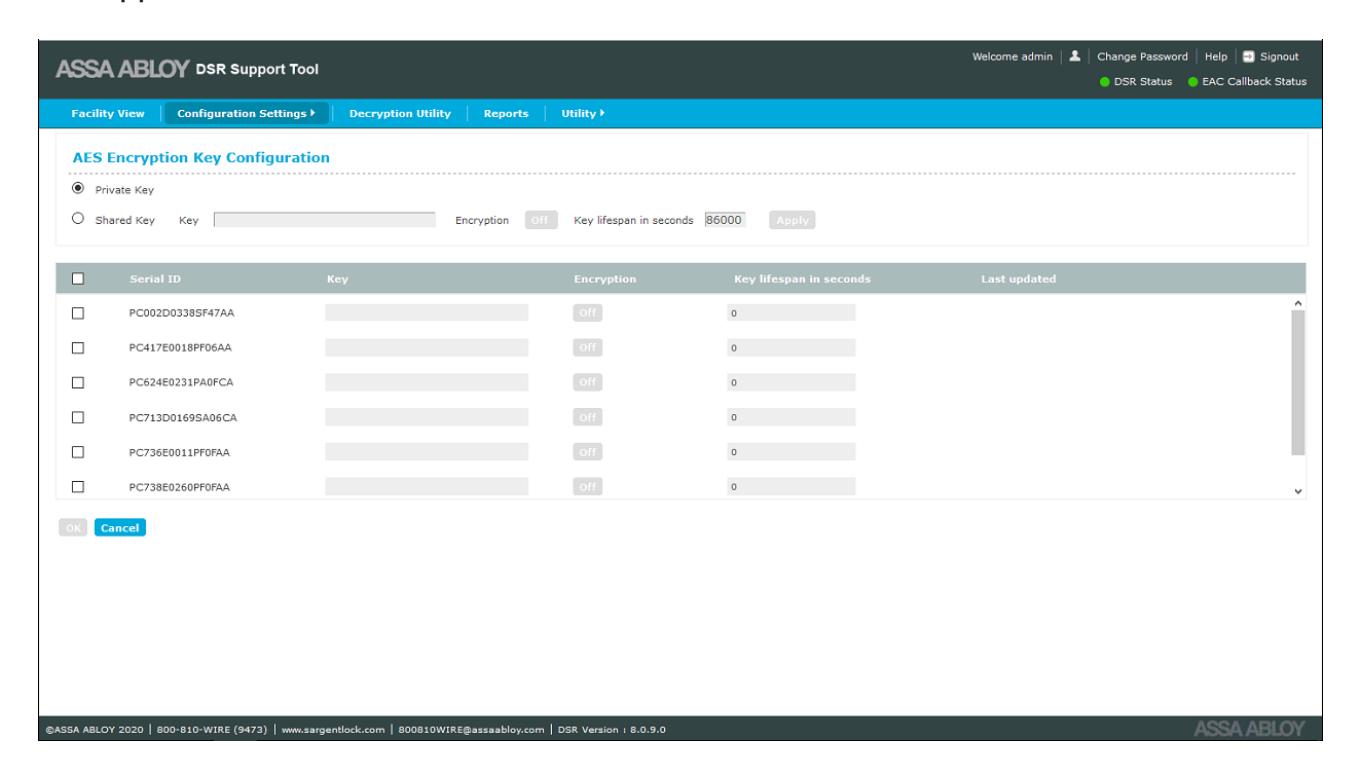The height and width of the screenshot is (778, 1352).
Task: Click the Cancel button
Action: (x=120, y=526)
